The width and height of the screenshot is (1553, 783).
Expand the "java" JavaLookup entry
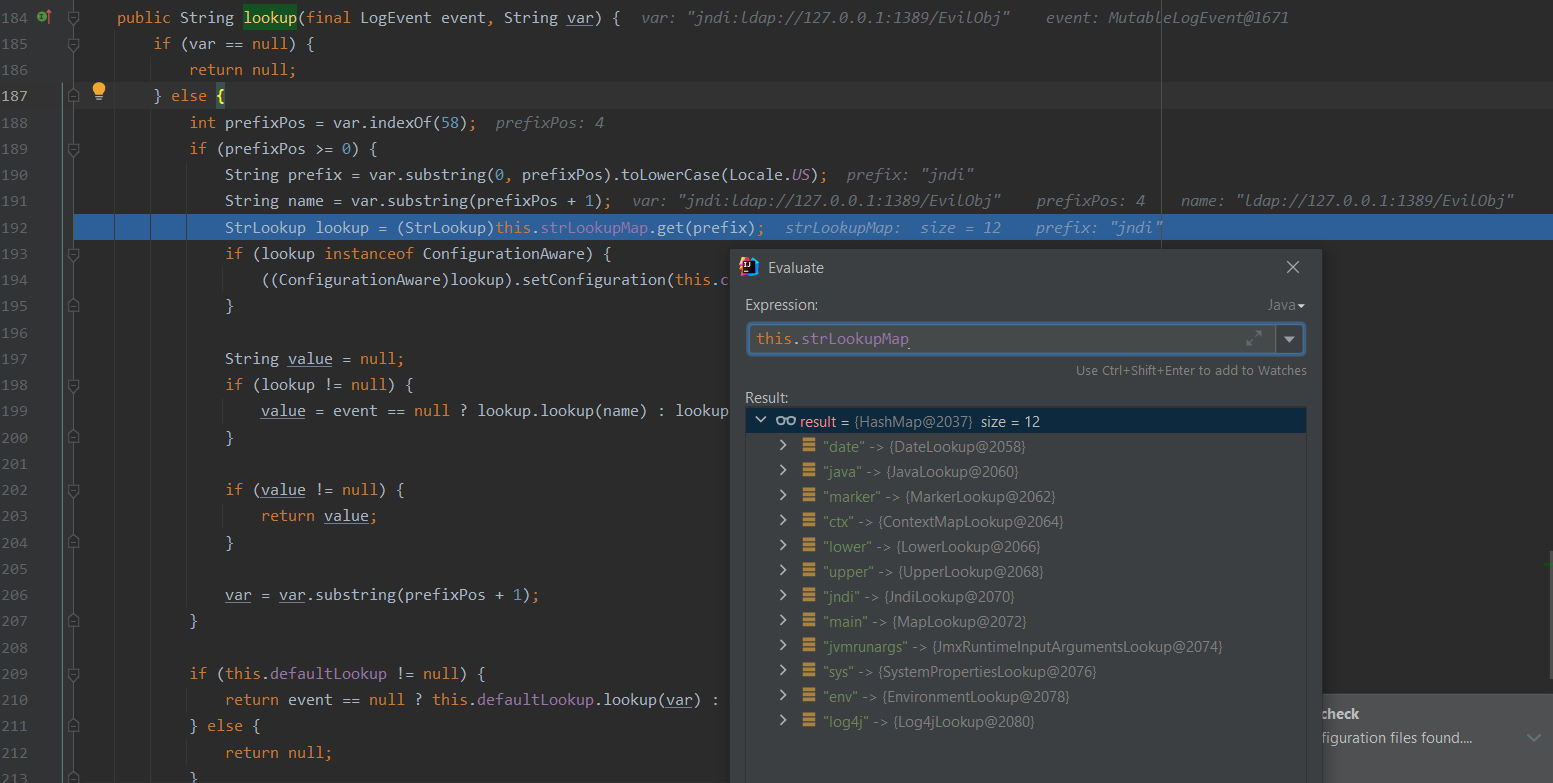[x=783, y=471]
